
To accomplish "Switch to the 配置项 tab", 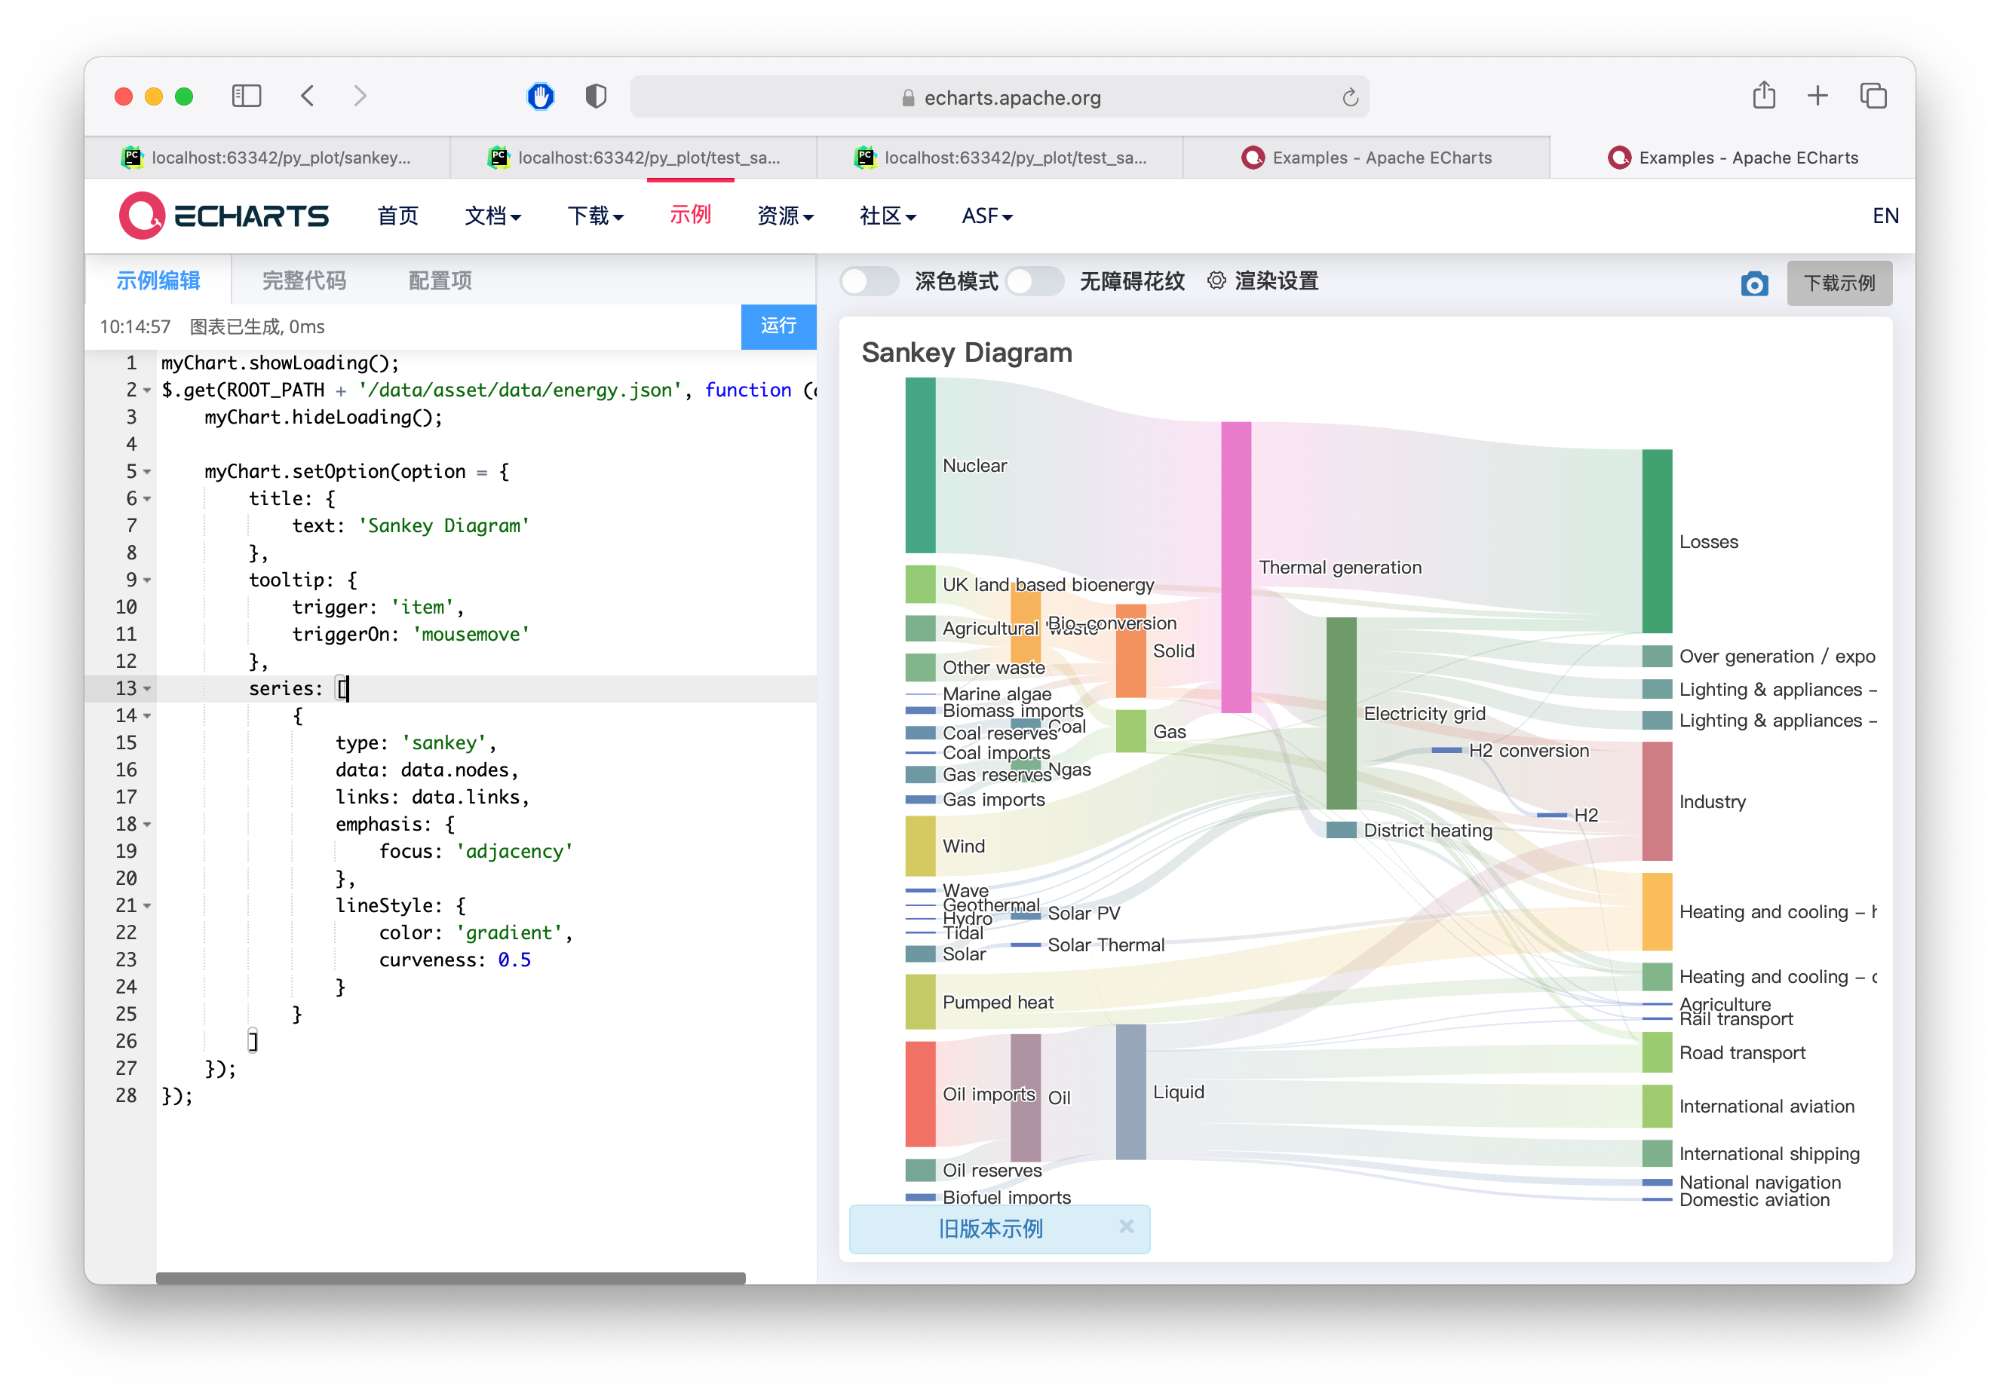I will [x=438, y=280].
